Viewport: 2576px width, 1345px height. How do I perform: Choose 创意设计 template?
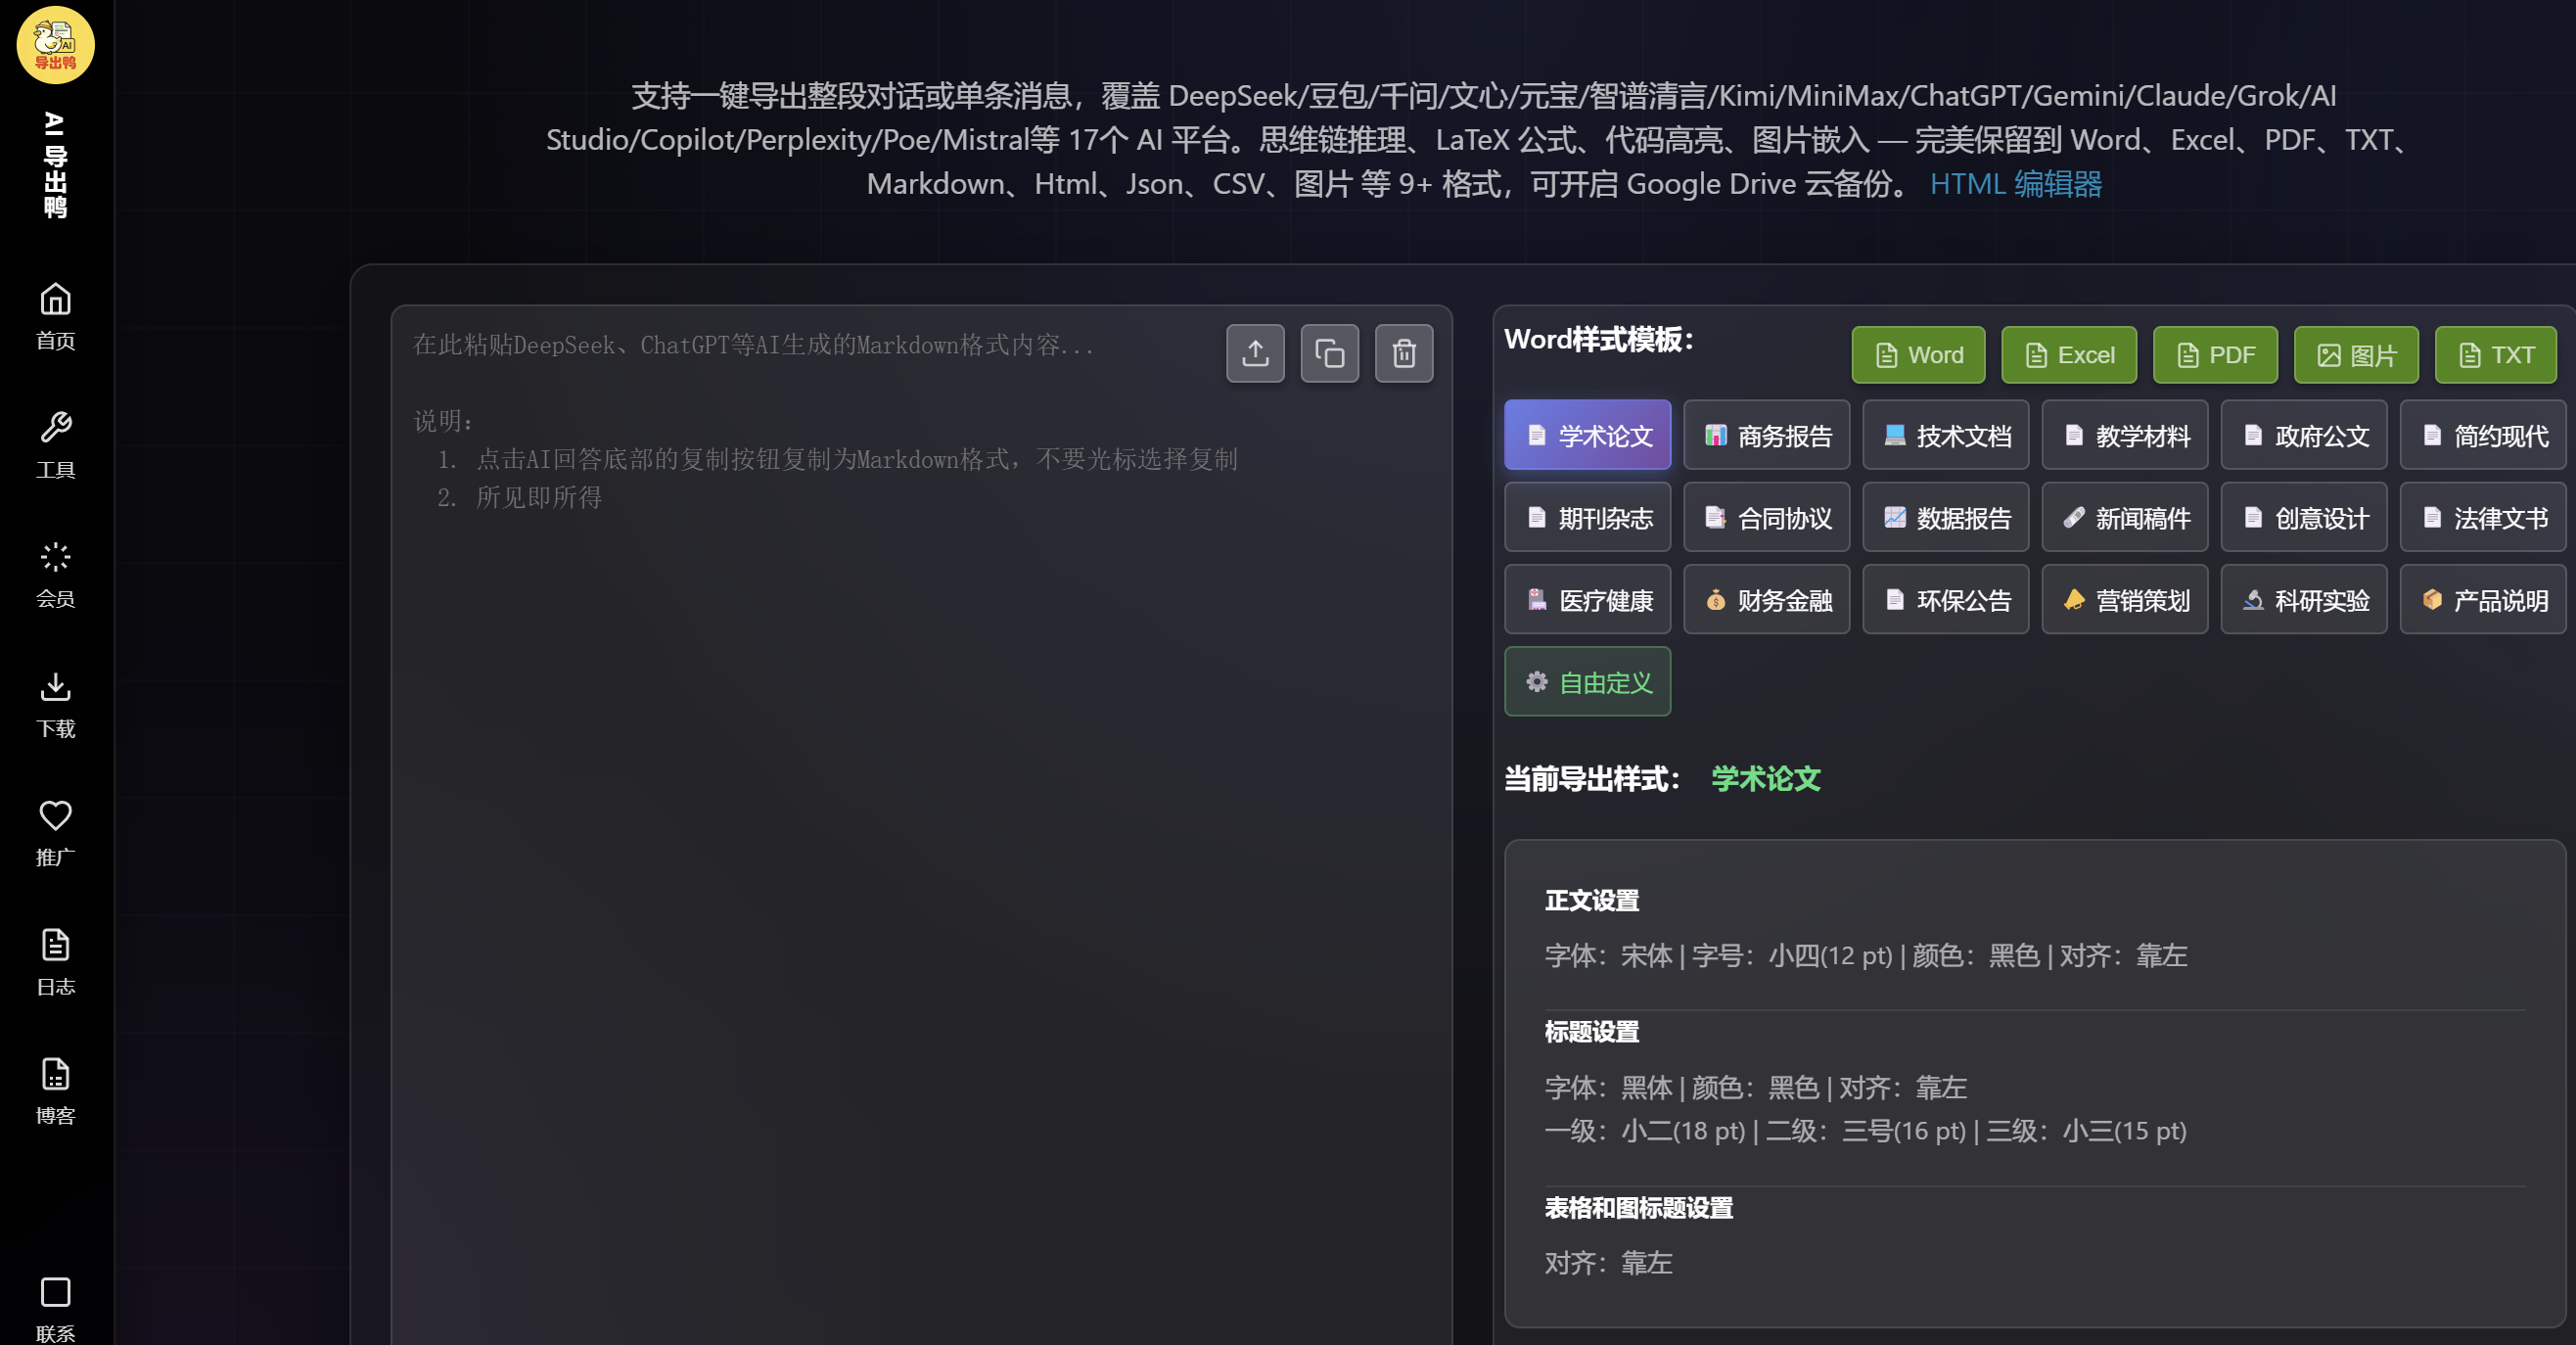pyautogui.click(x=2304, y=517)
